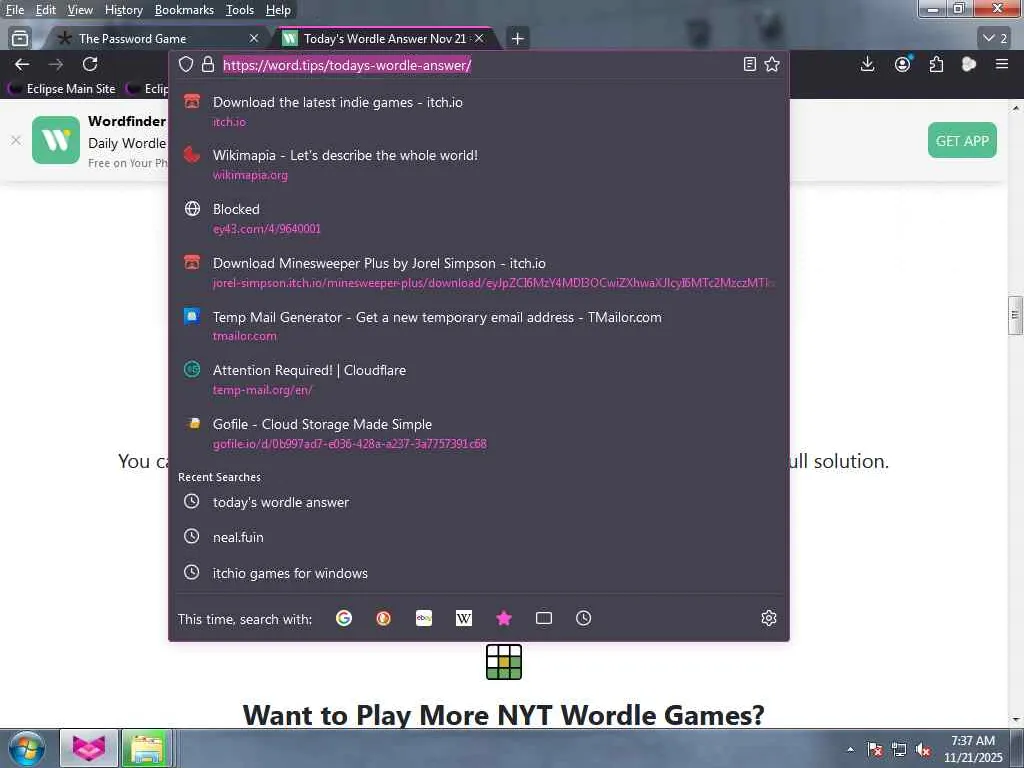The width and height of the screenshot is (1024, 768).
Task: Choose Gofile Cloud Storage suggestion
Action: pyautogui.click(x=479, y=434)
